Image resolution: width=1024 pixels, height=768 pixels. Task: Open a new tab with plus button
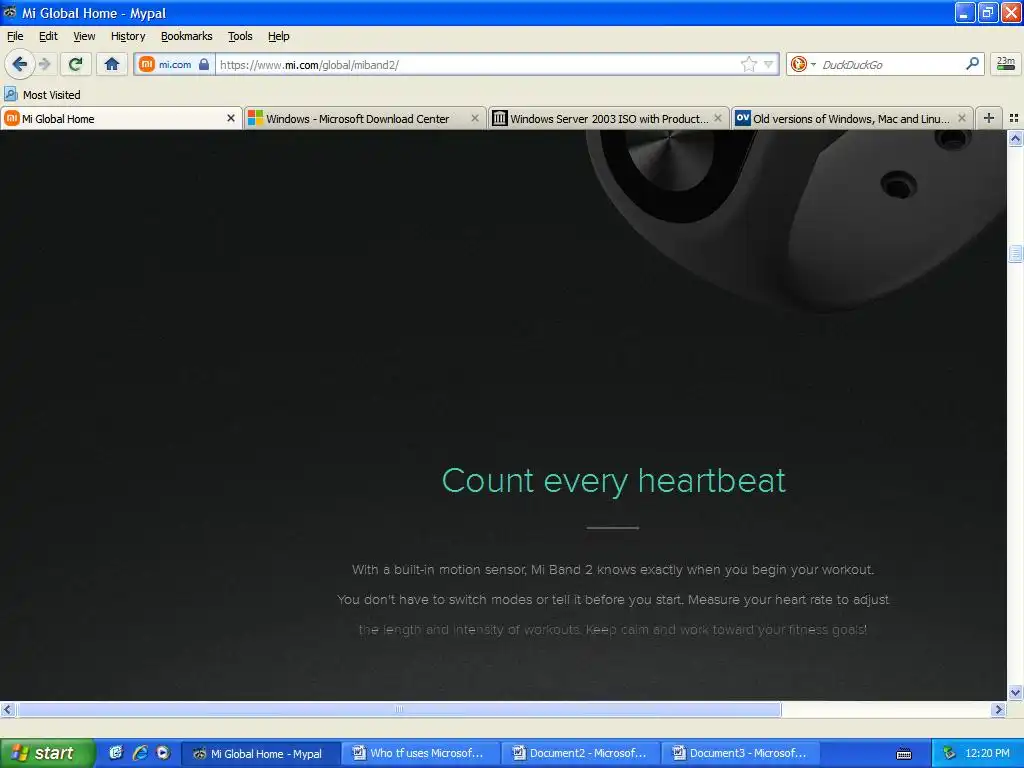(x=989, y=118)
